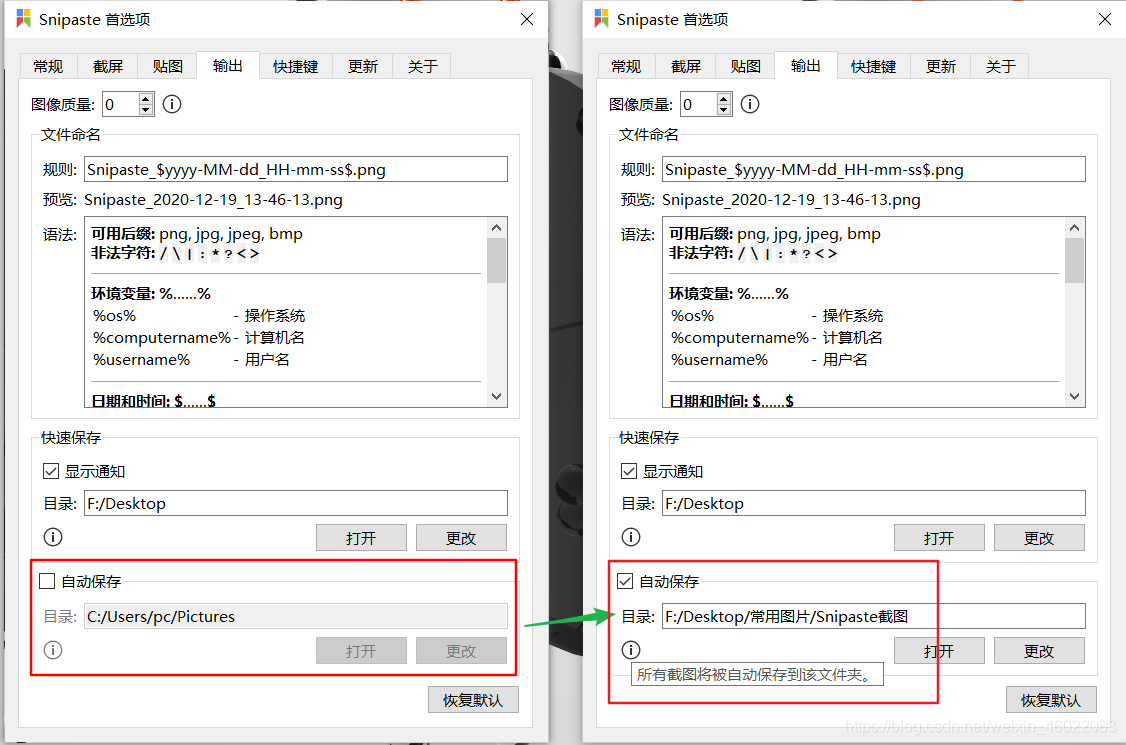Open 常规 tab in right window
The width and height of the screenshot is (1126, 745).
point(626,66)
